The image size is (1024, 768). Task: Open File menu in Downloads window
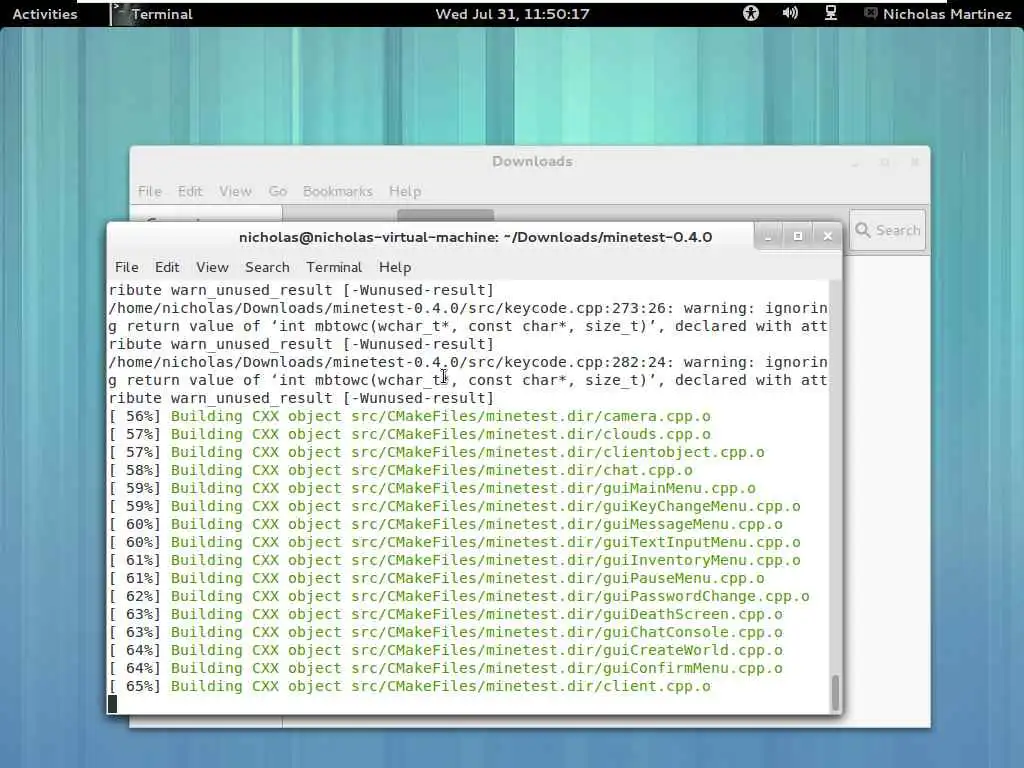(150, 191)
